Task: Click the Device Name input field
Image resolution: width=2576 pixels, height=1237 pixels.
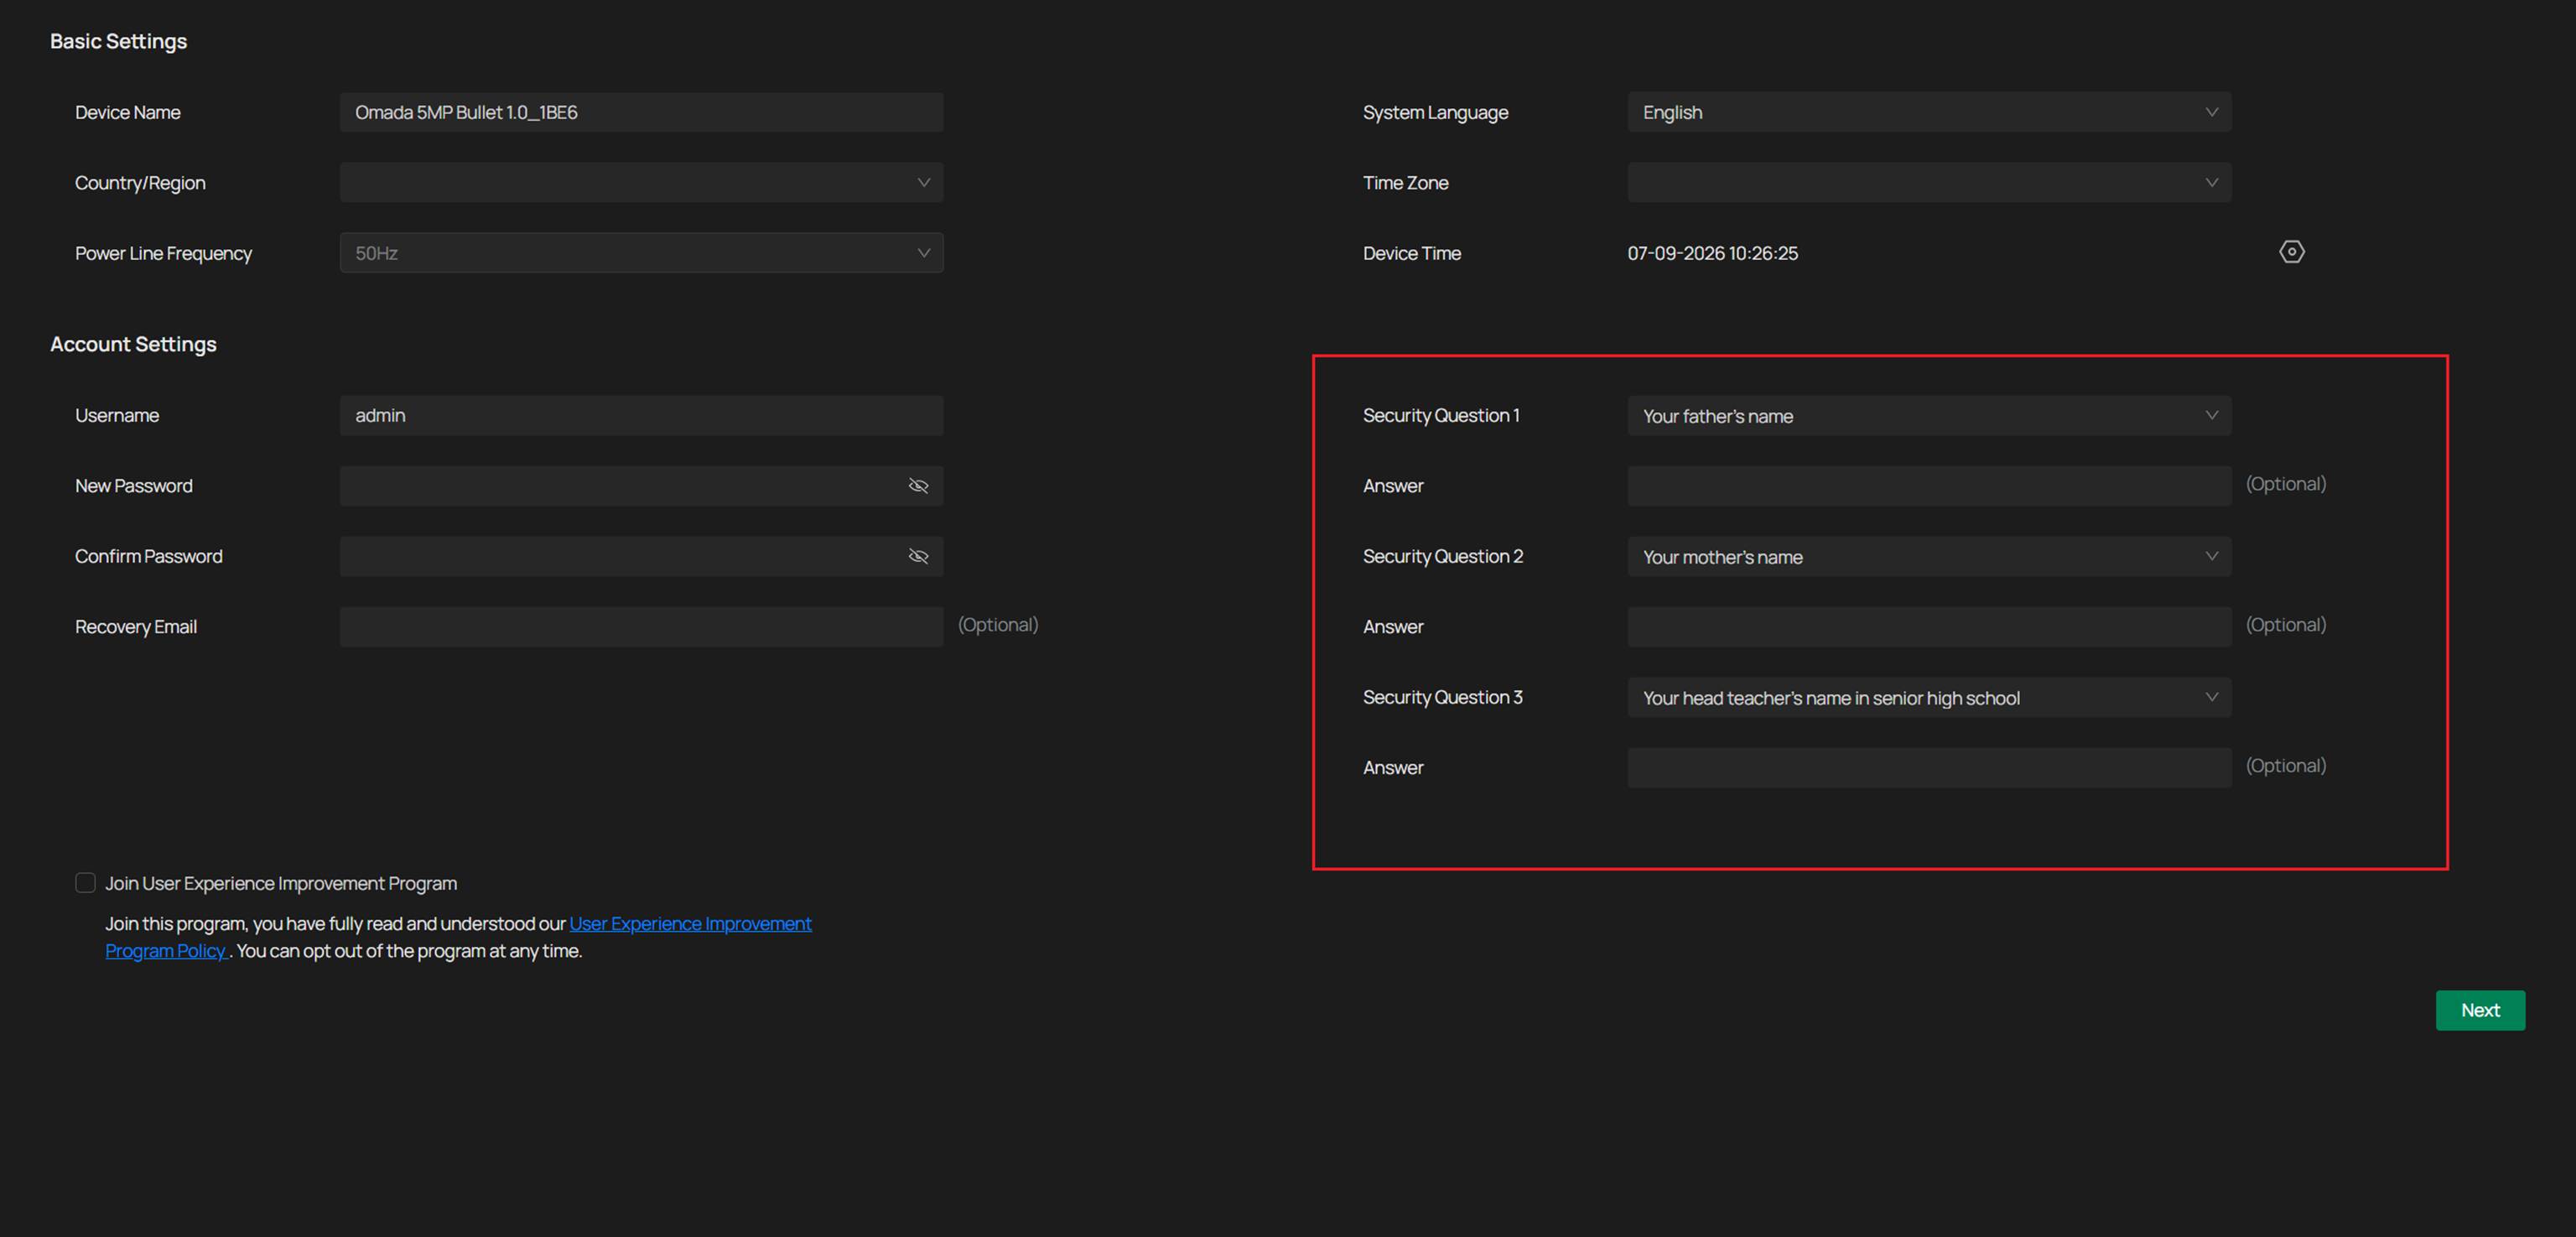Action: tap(641, 112)
